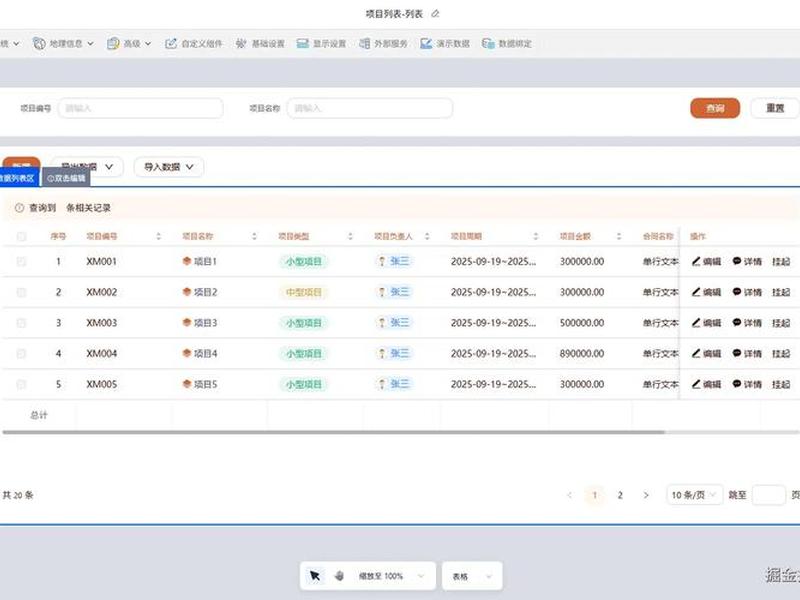800x600 pixels.
Task: Check the checkbox for row XM003
Action: click(x=21, y=322)
